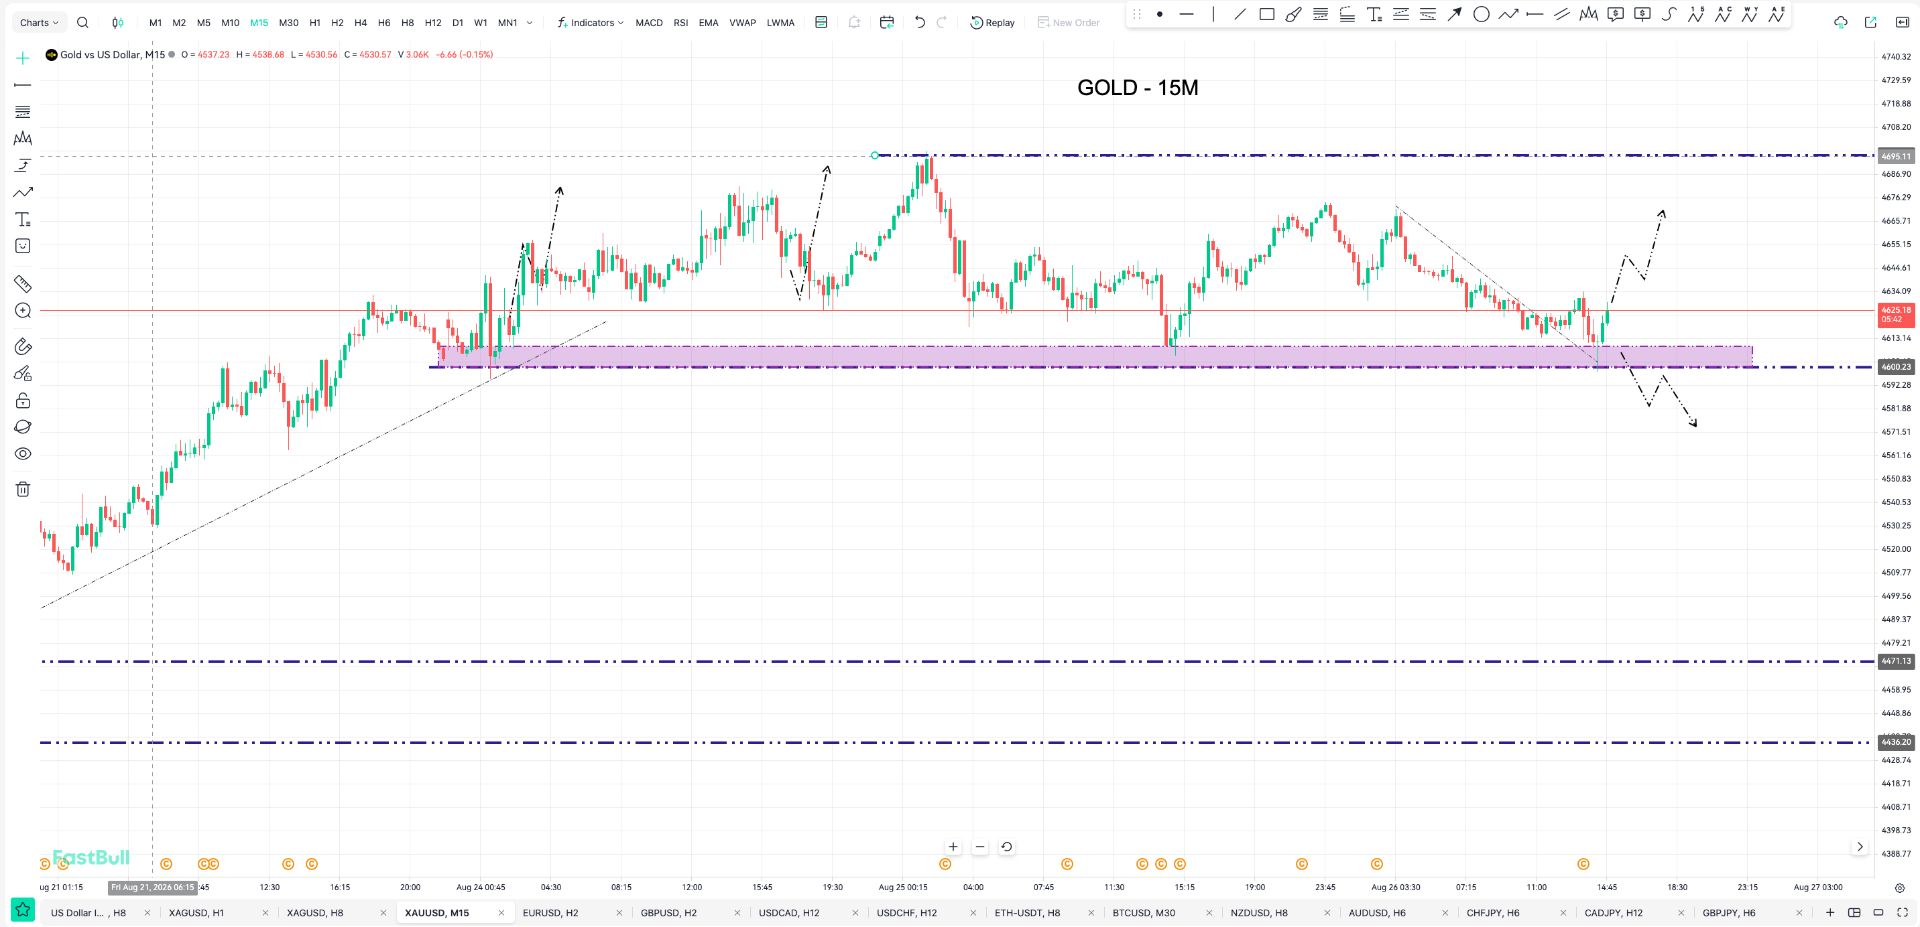Switch to the XAGUSD, H1 tab
1920x927 pixels.
(x=196, y=912)
